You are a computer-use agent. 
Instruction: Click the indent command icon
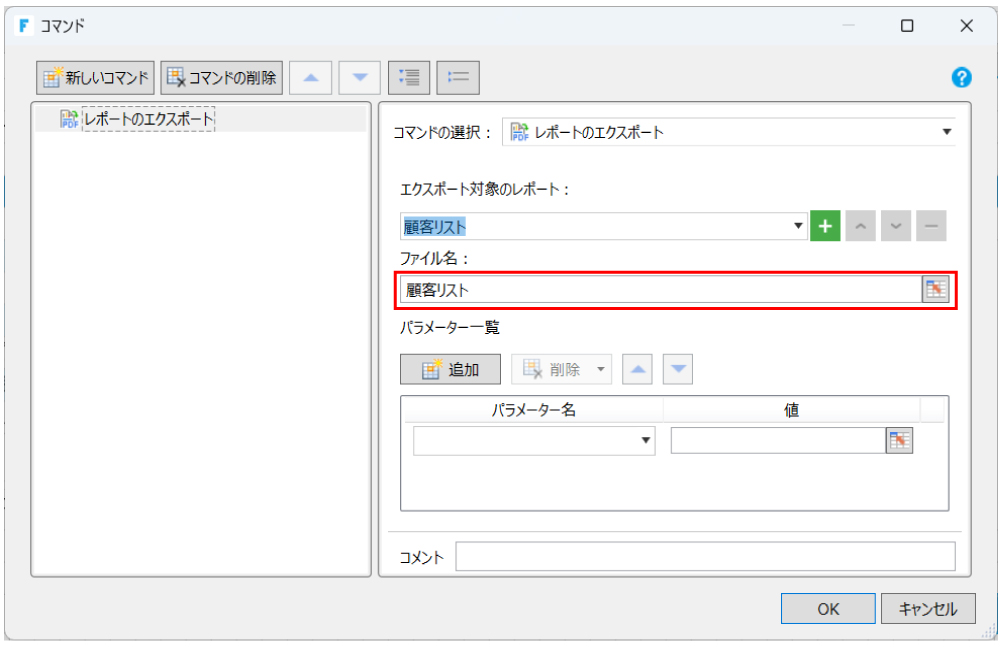click(x=409, y=77)
